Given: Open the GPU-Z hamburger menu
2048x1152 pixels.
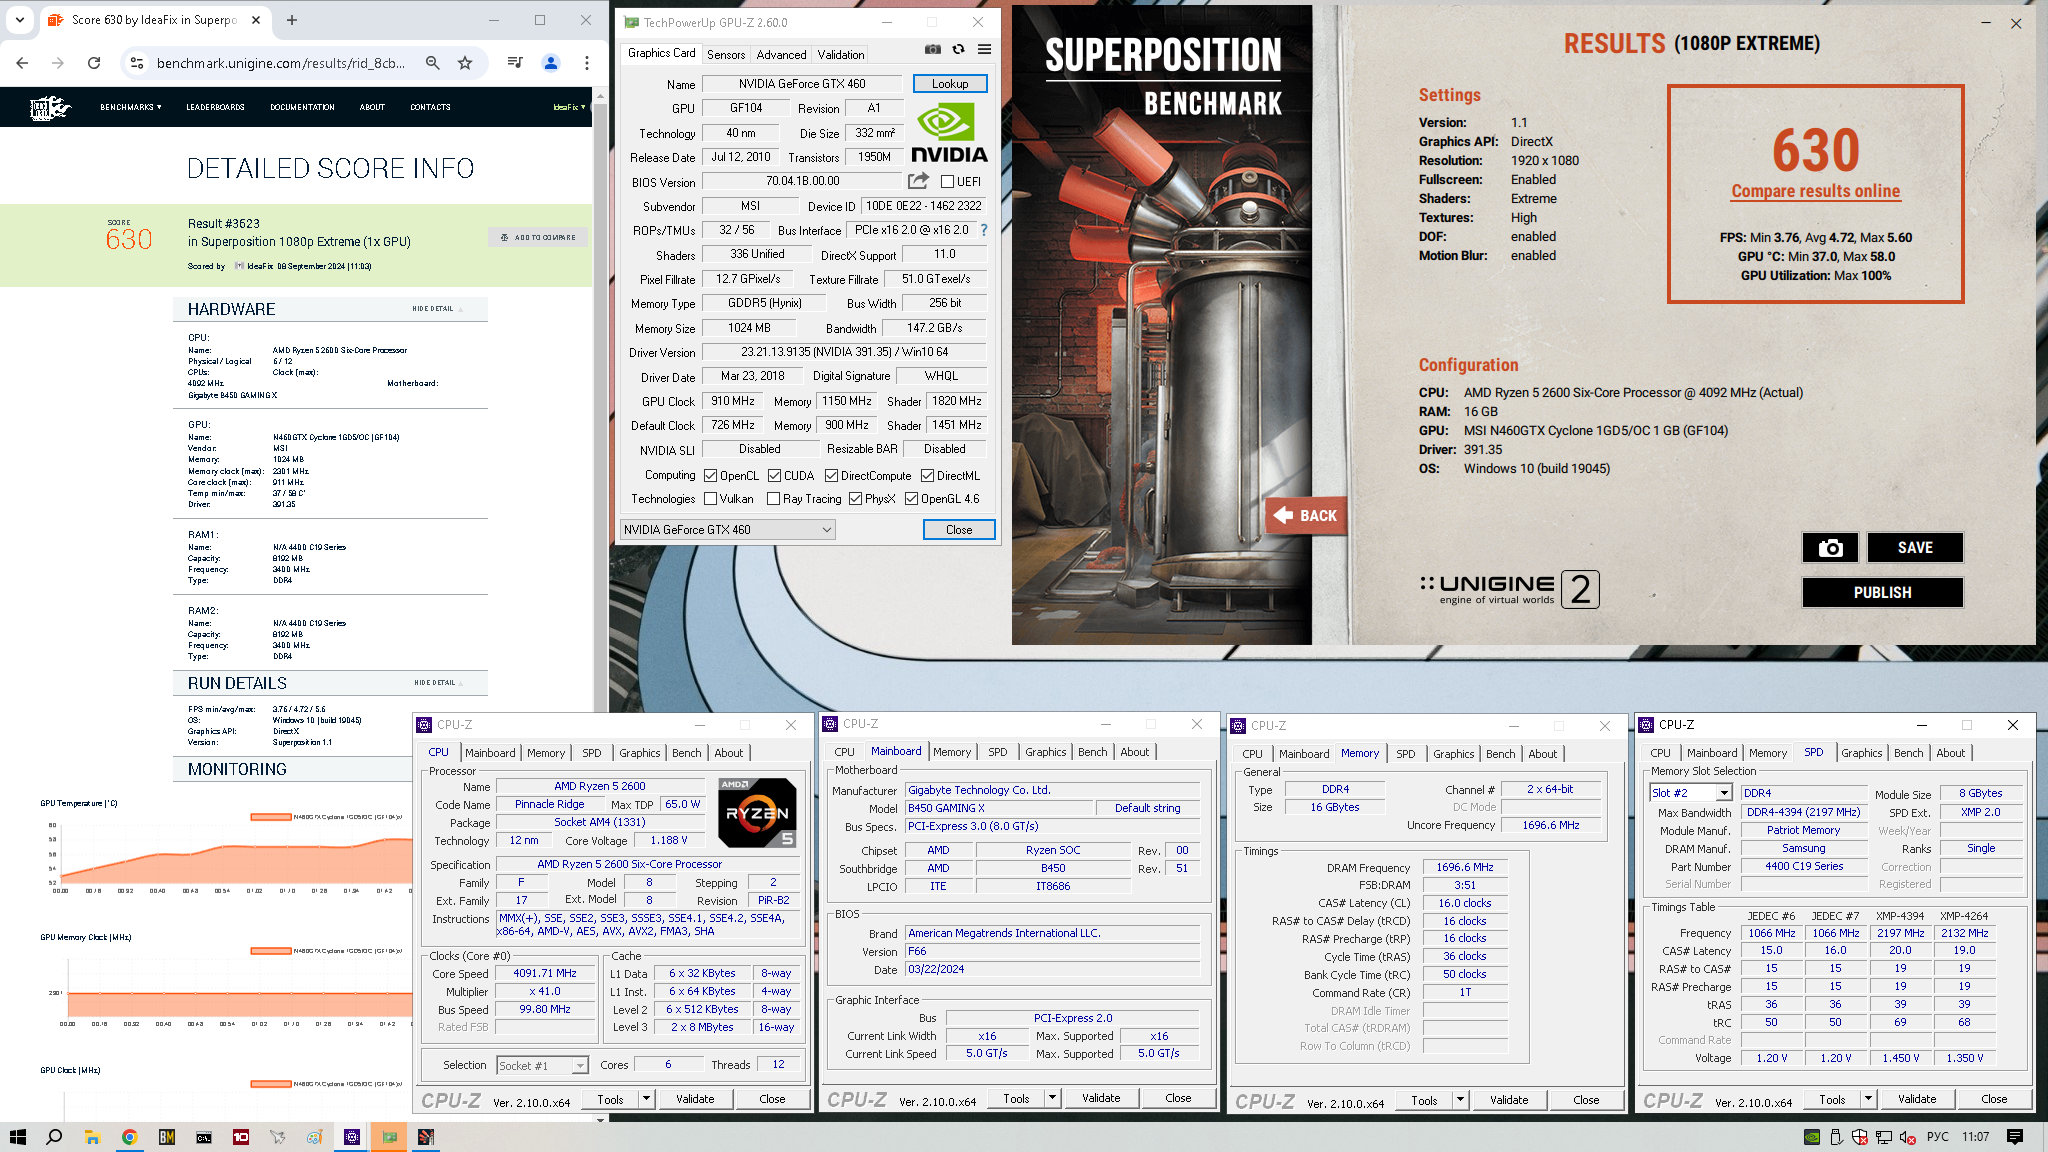Looking at the screenshot, I should [x=984, y=49].
